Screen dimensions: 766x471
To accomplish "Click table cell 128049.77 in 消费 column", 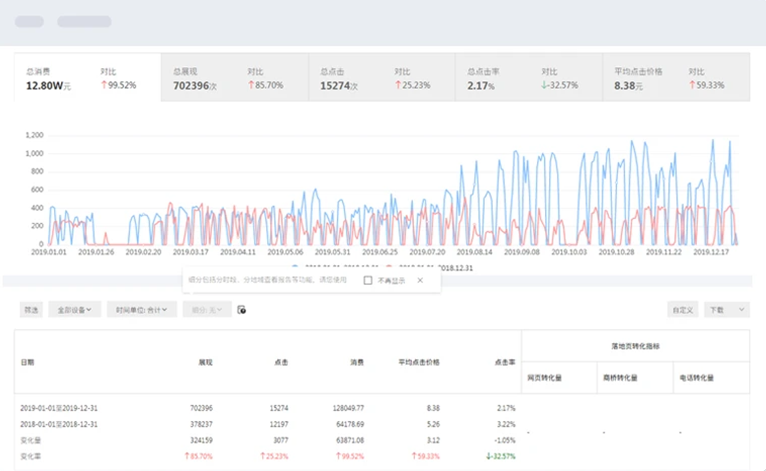I will [x=348, y=408].
